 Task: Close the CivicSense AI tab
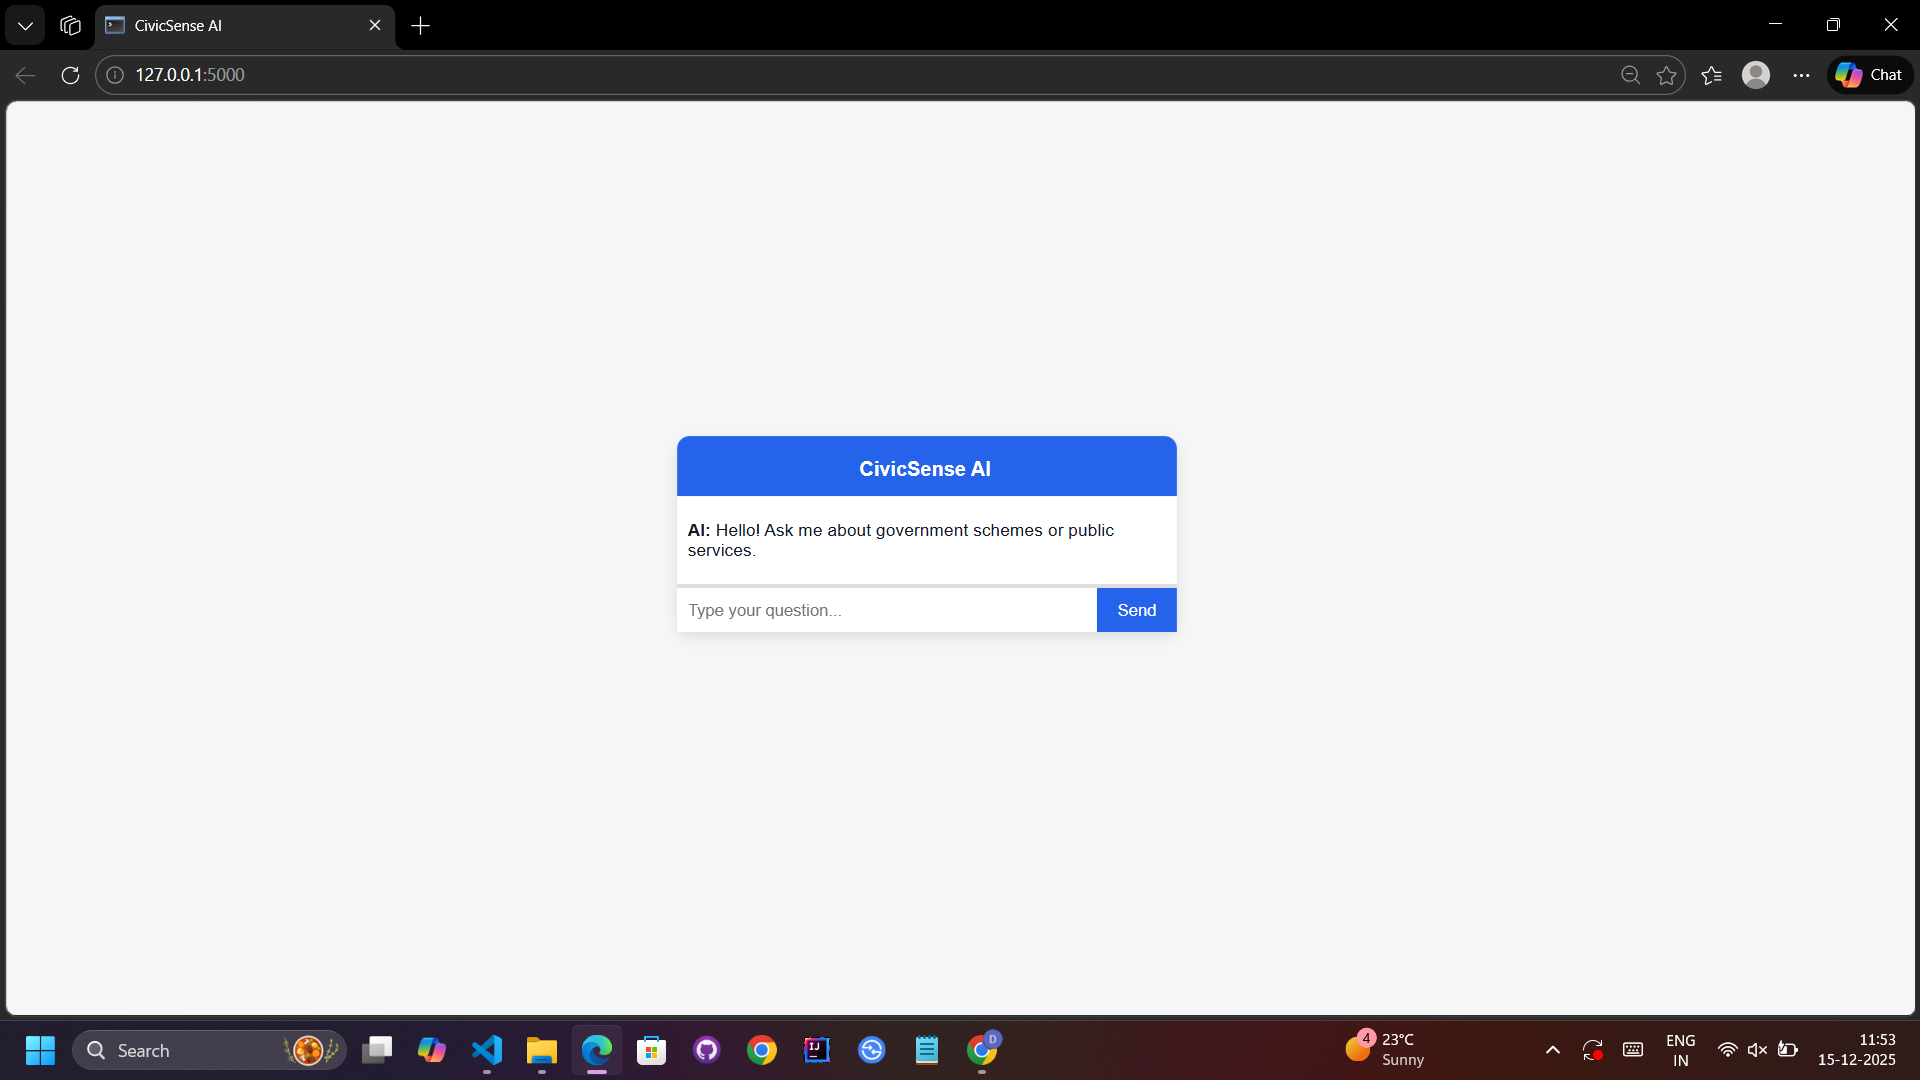pyautogui.click(x=375, y=26)
